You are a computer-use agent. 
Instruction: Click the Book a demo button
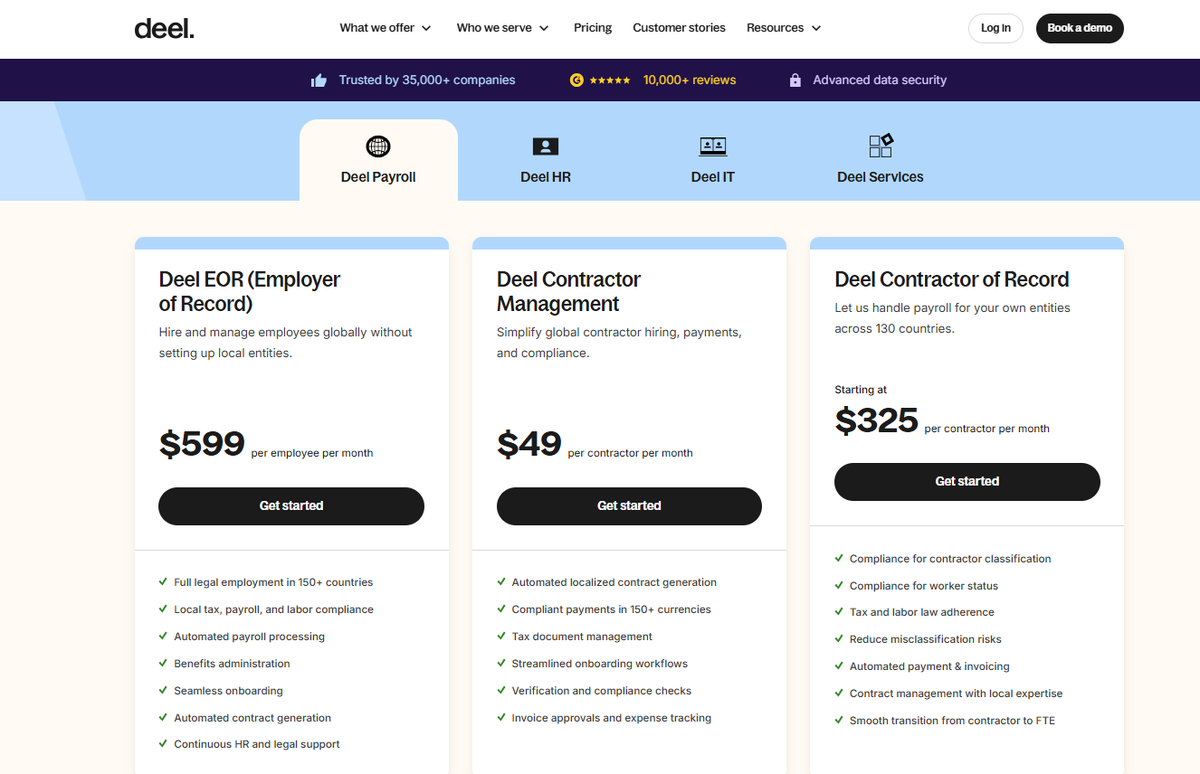[x=1079, y=28]
